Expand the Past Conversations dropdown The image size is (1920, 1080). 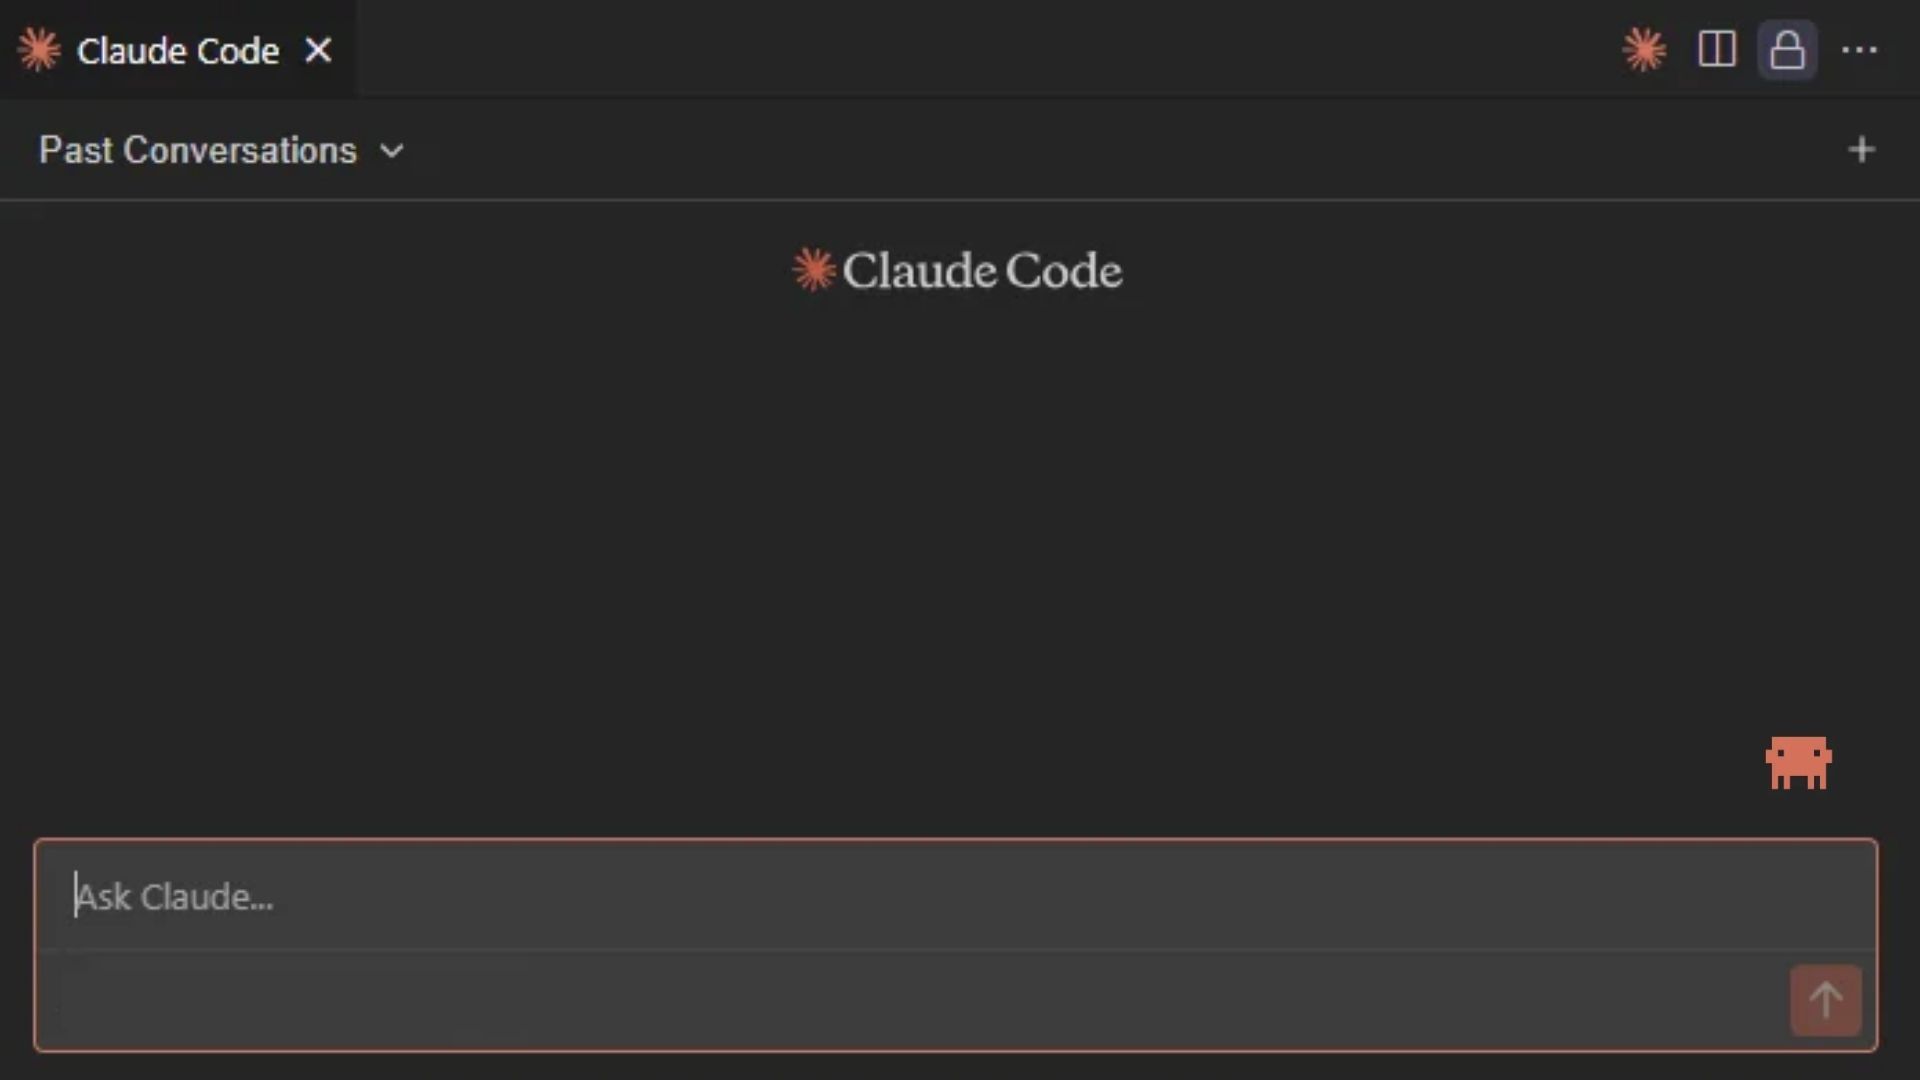(222, 150)
